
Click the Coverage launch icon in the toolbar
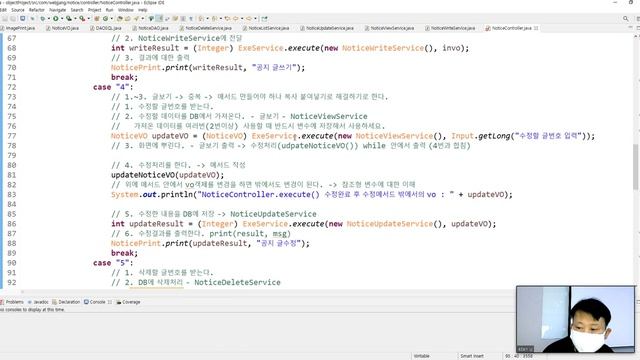[68, 18]
